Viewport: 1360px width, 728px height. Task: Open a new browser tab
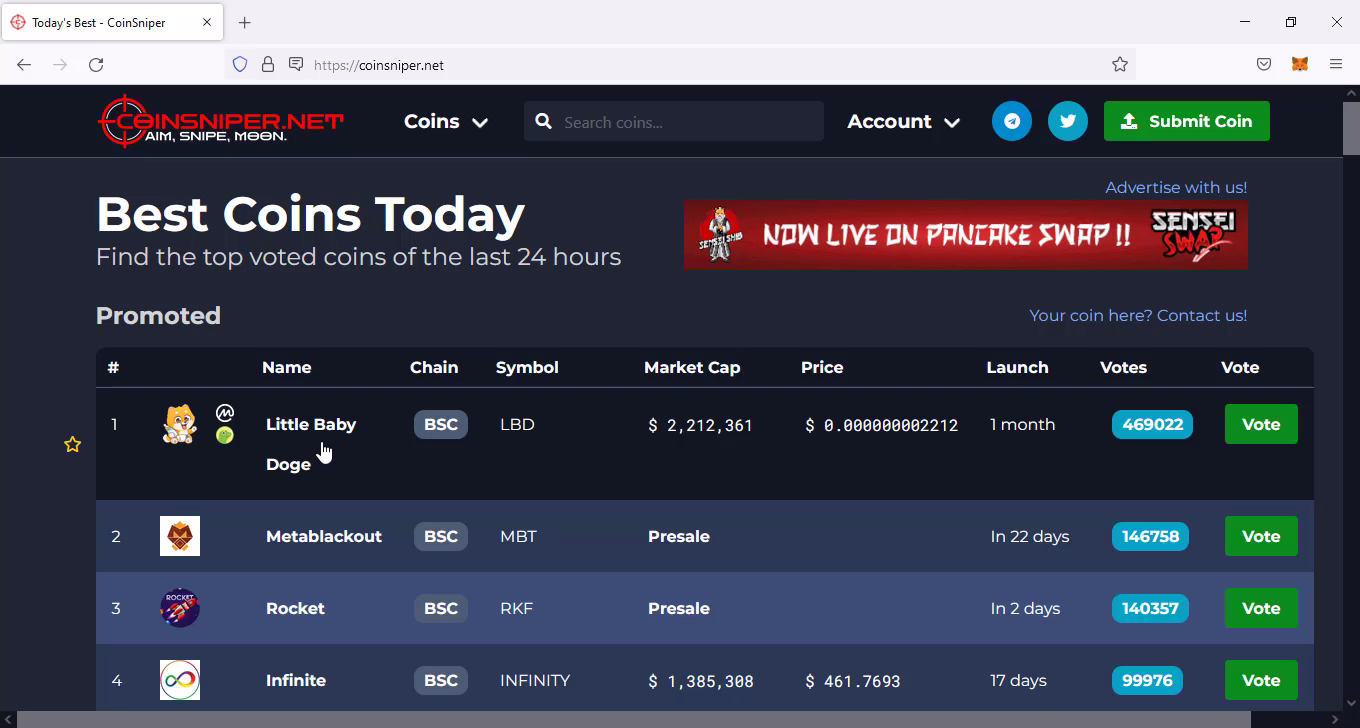tap(245, 22)
